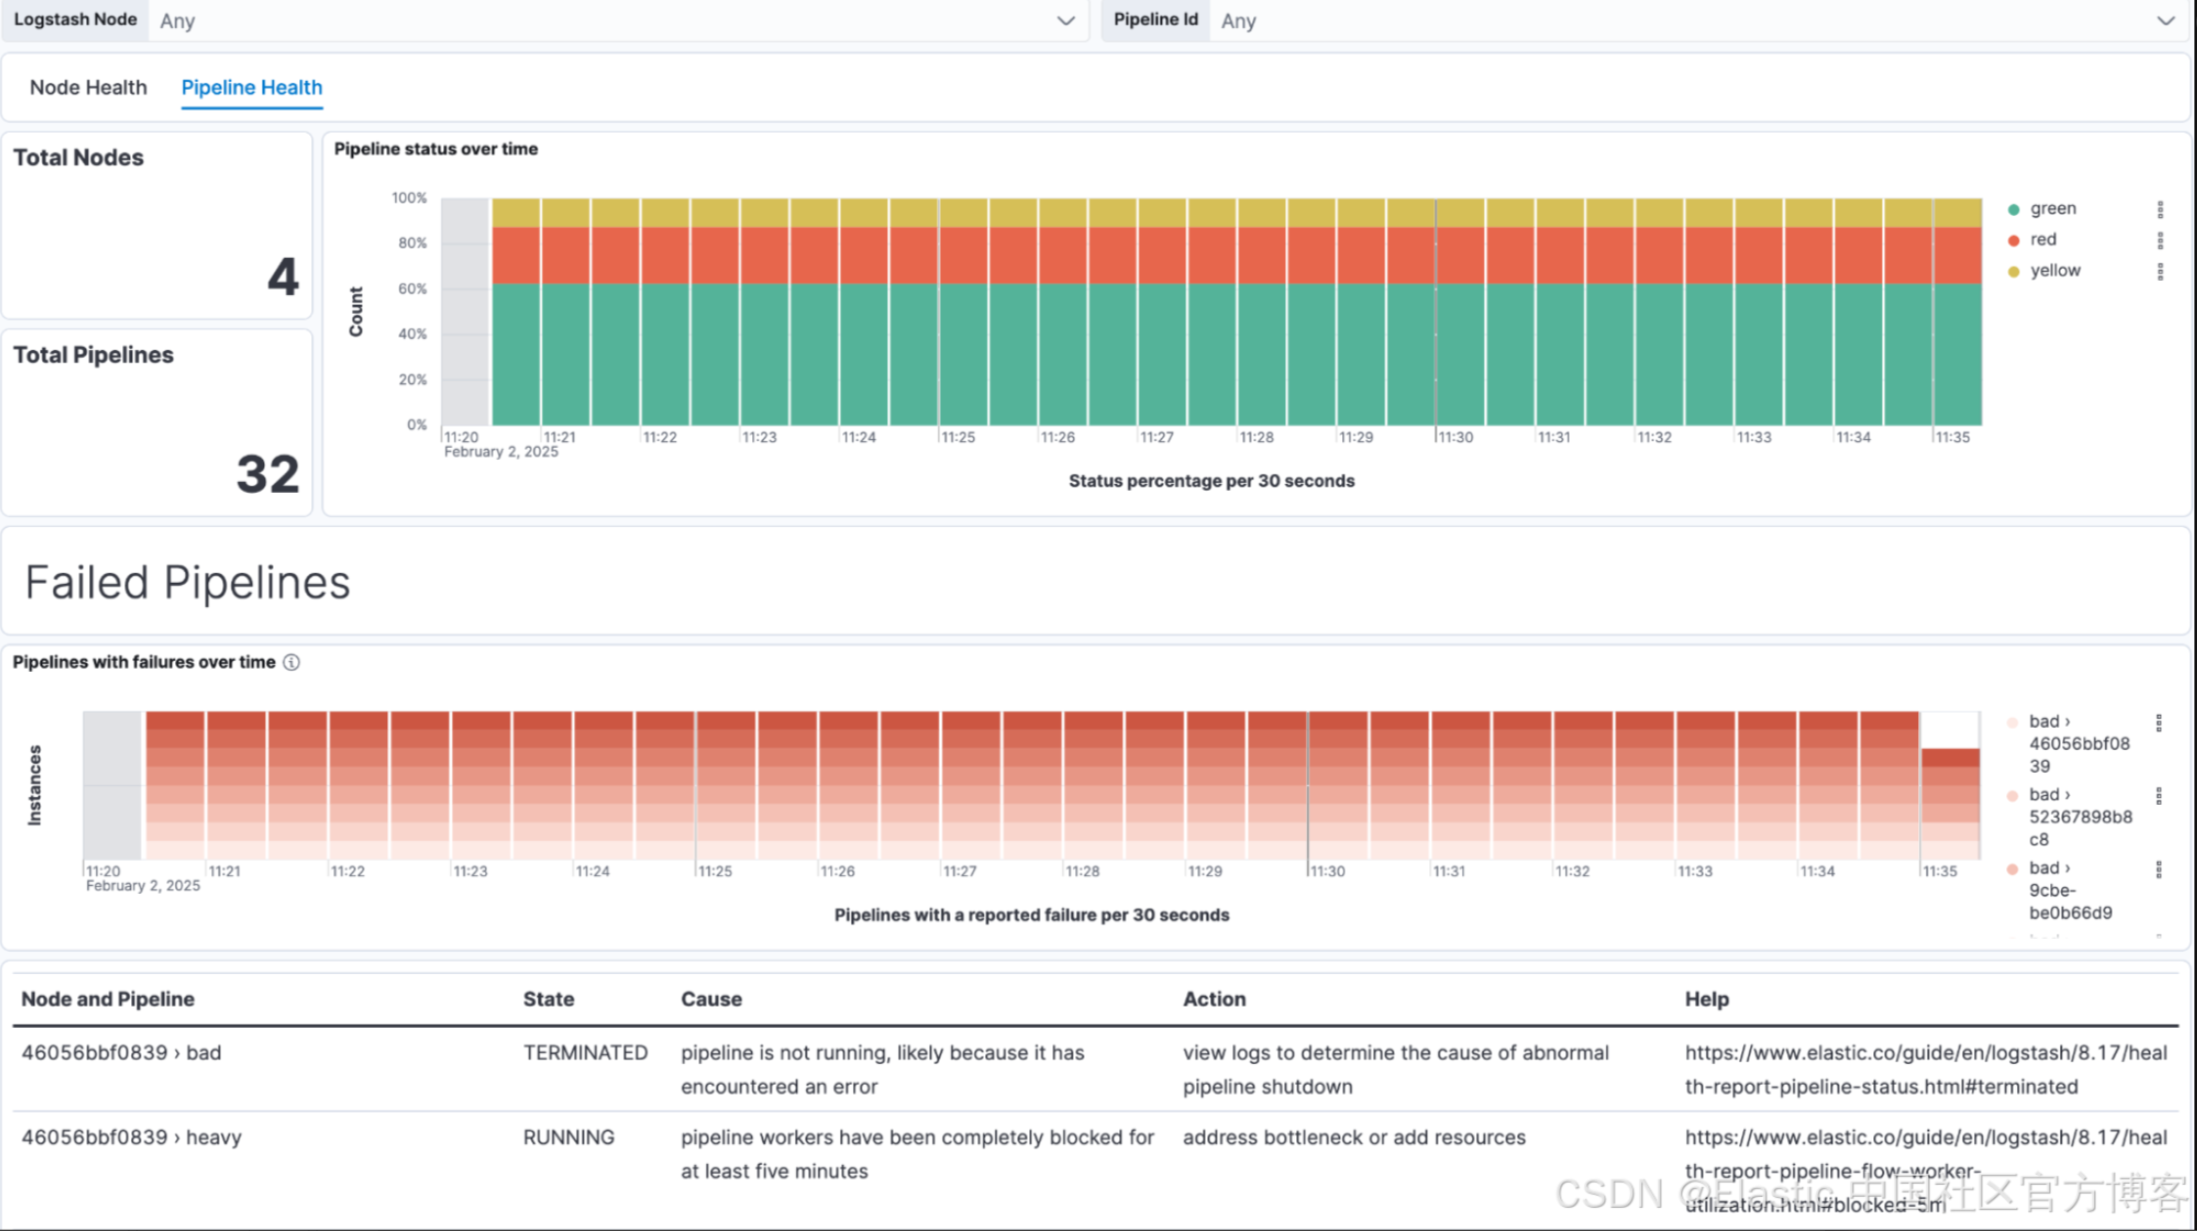Viewport: 2197px width, 1231px height.
Task: Select the Pipeline Health tab
Action: [x=252, y=87]
